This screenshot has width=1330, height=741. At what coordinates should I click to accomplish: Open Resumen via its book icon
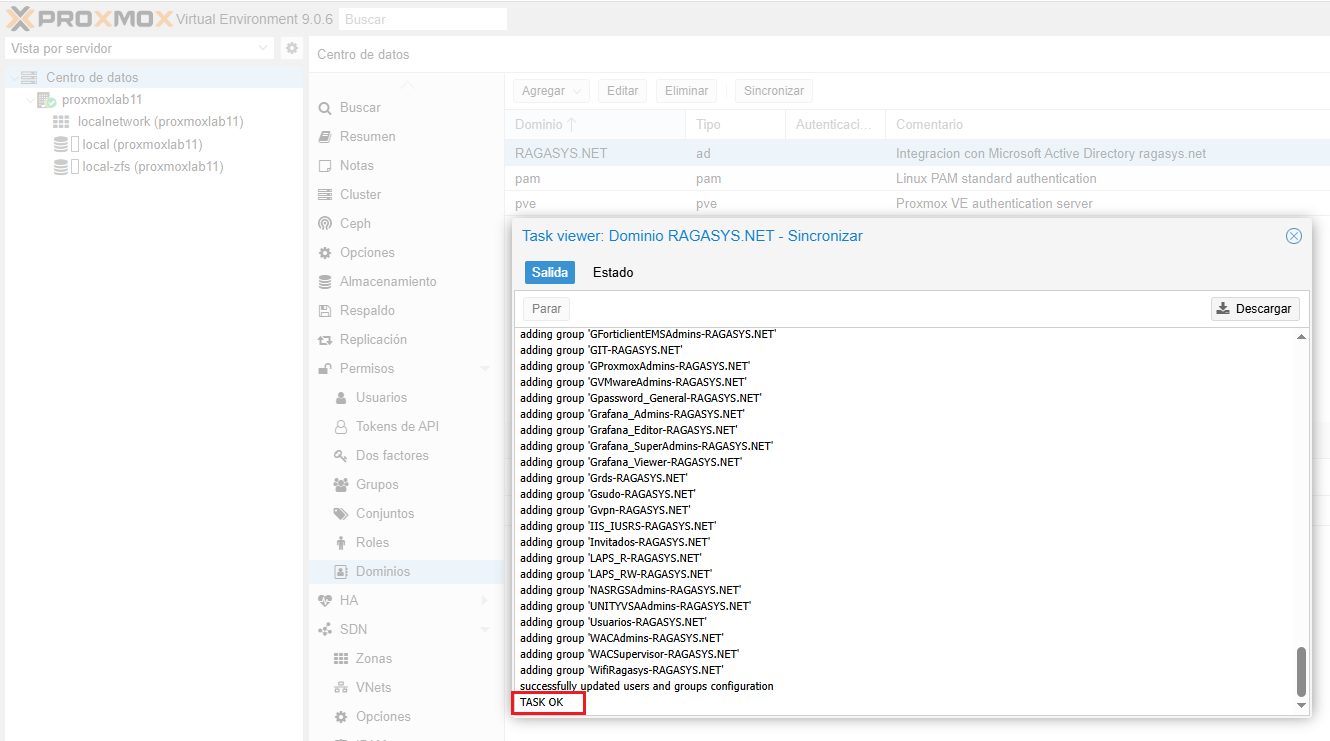pos(324,137)
